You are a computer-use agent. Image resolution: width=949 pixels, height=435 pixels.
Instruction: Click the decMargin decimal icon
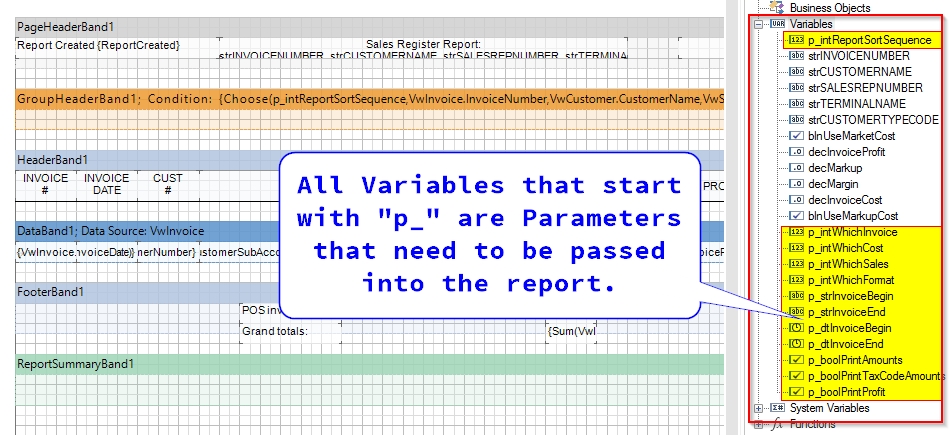(x=797, y=184)
